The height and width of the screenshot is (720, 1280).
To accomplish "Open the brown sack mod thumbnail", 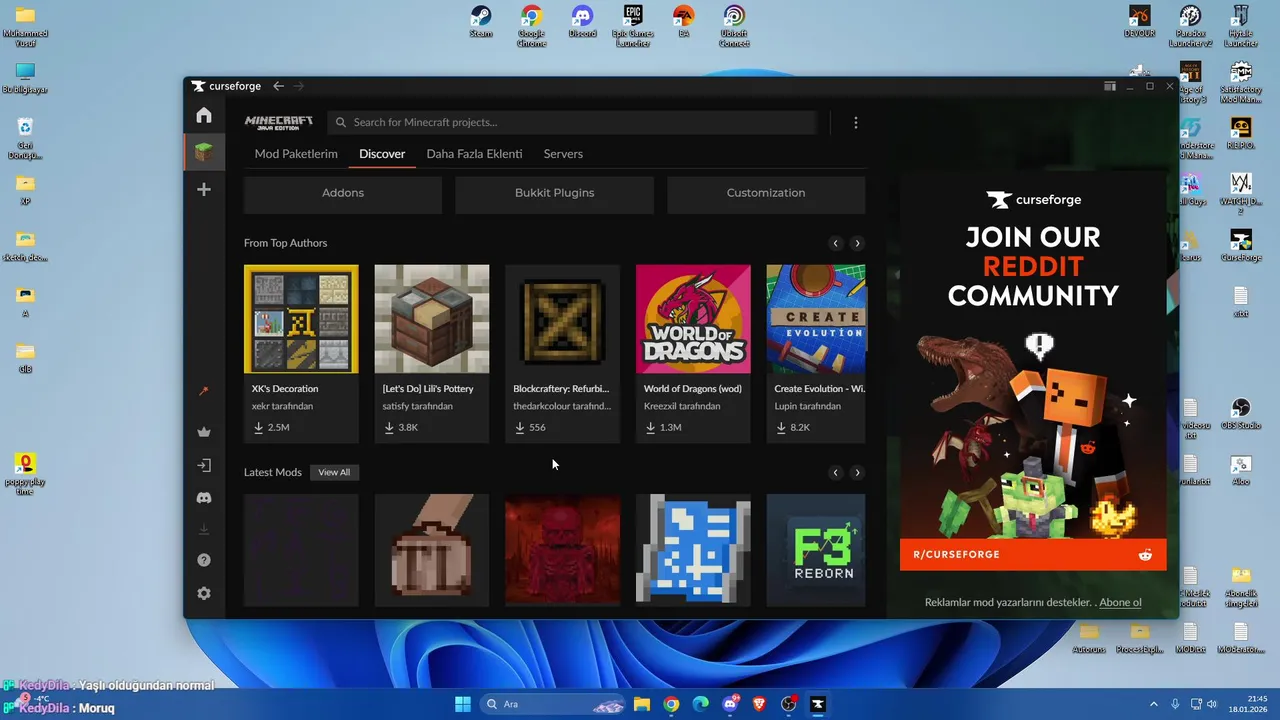I will tap(432, 550).
